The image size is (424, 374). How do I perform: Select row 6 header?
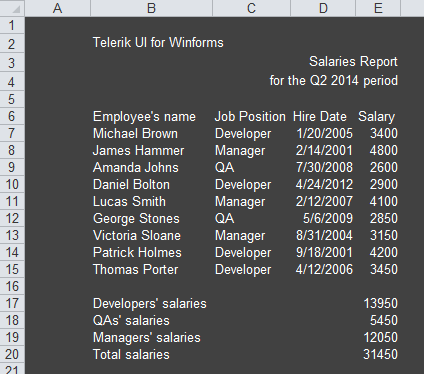pyautogui.click(x=12, y=116)
